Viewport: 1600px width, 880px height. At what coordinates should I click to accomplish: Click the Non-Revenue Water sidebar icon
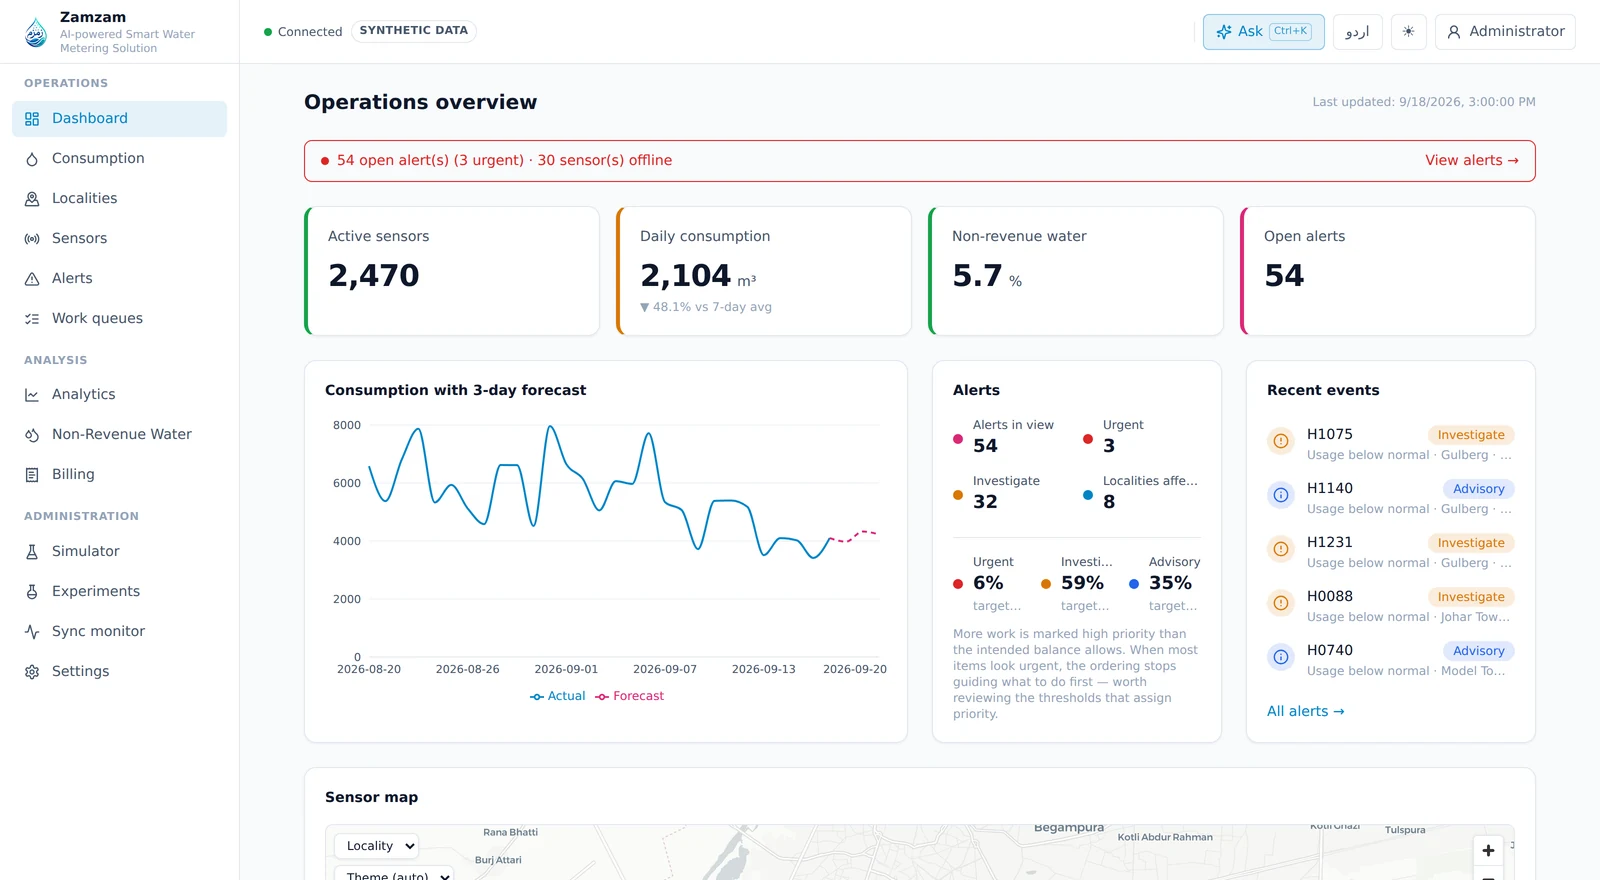[x=32, y=435]
